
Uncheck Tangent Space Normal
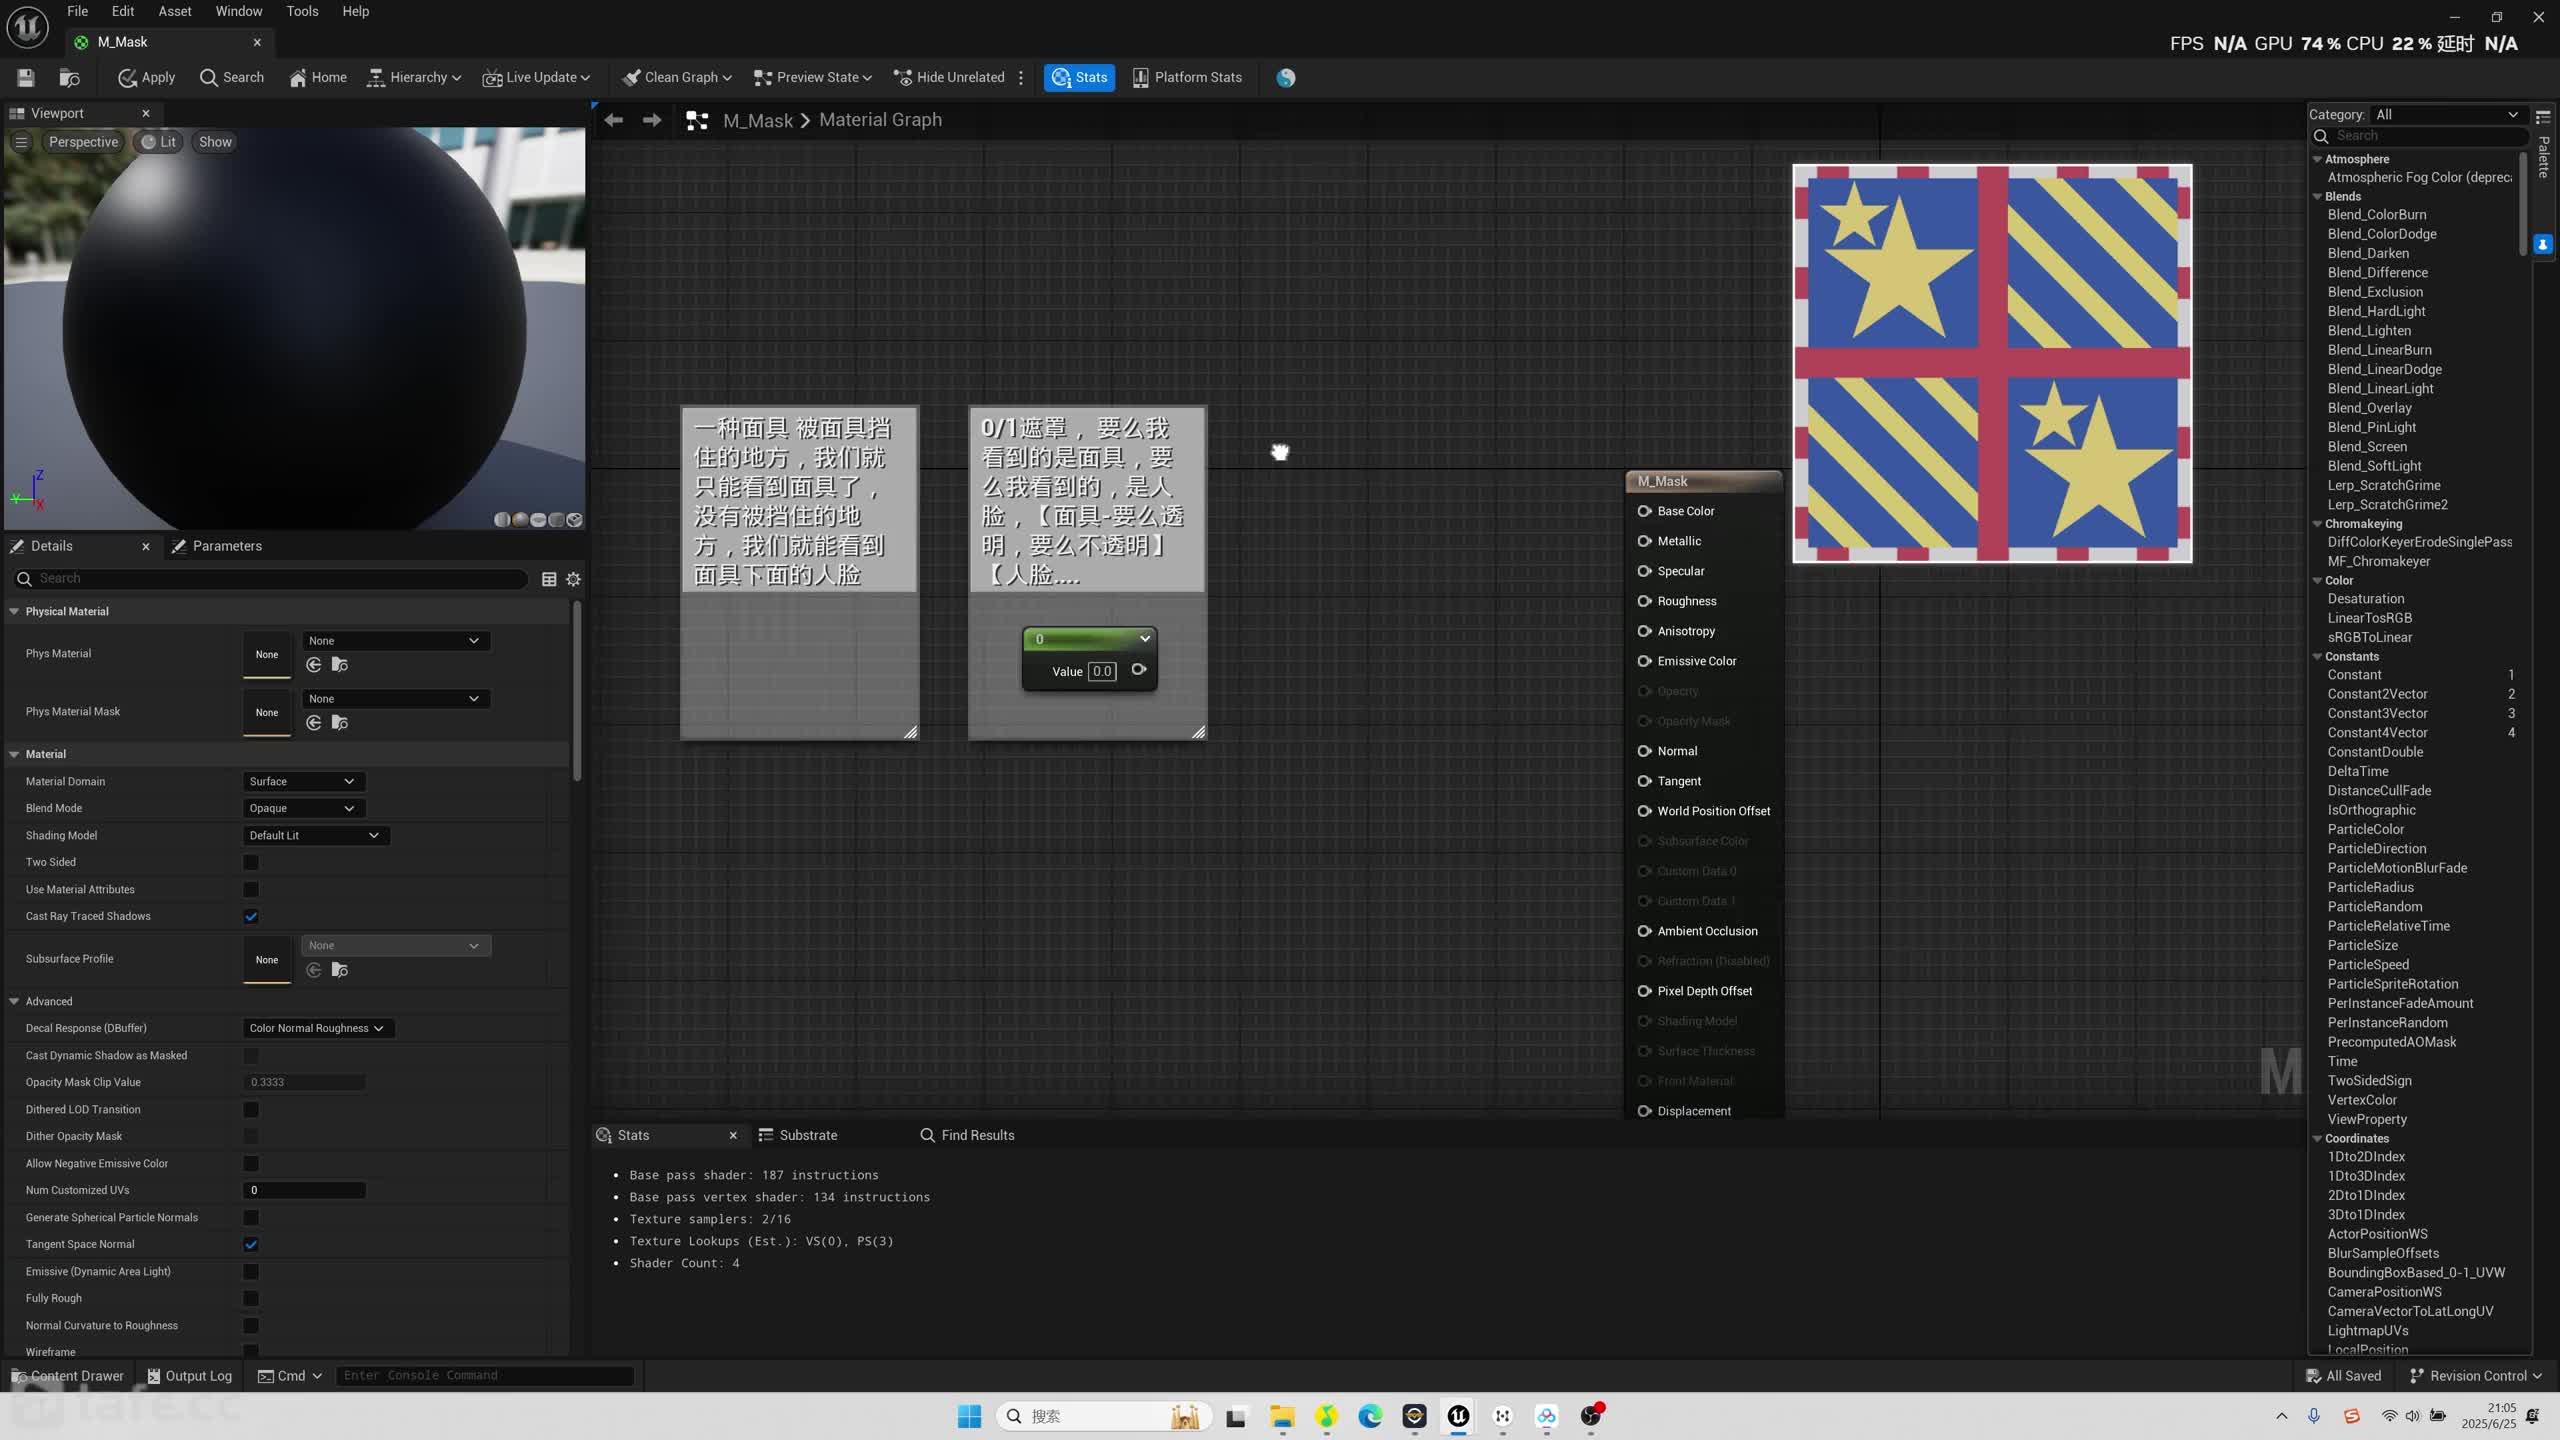point(251,1244)
